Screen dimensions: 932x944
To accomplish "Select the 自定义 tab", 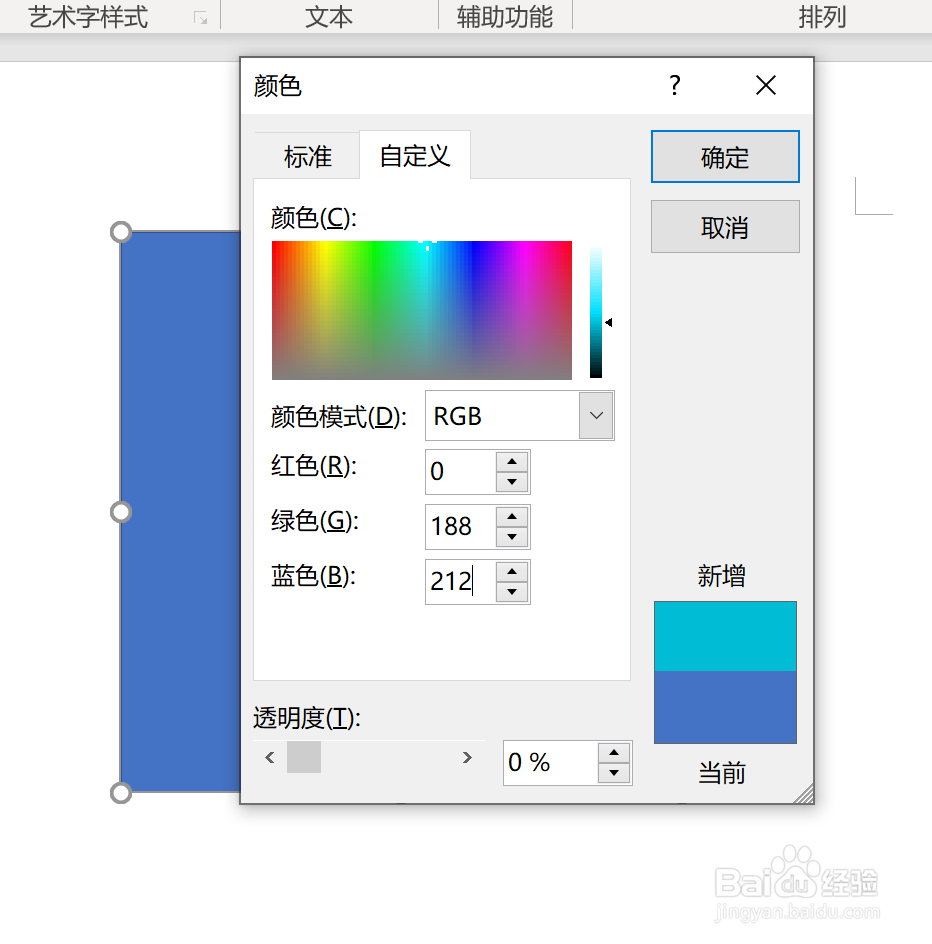I will pyautogui.click(x=415, y=156).
